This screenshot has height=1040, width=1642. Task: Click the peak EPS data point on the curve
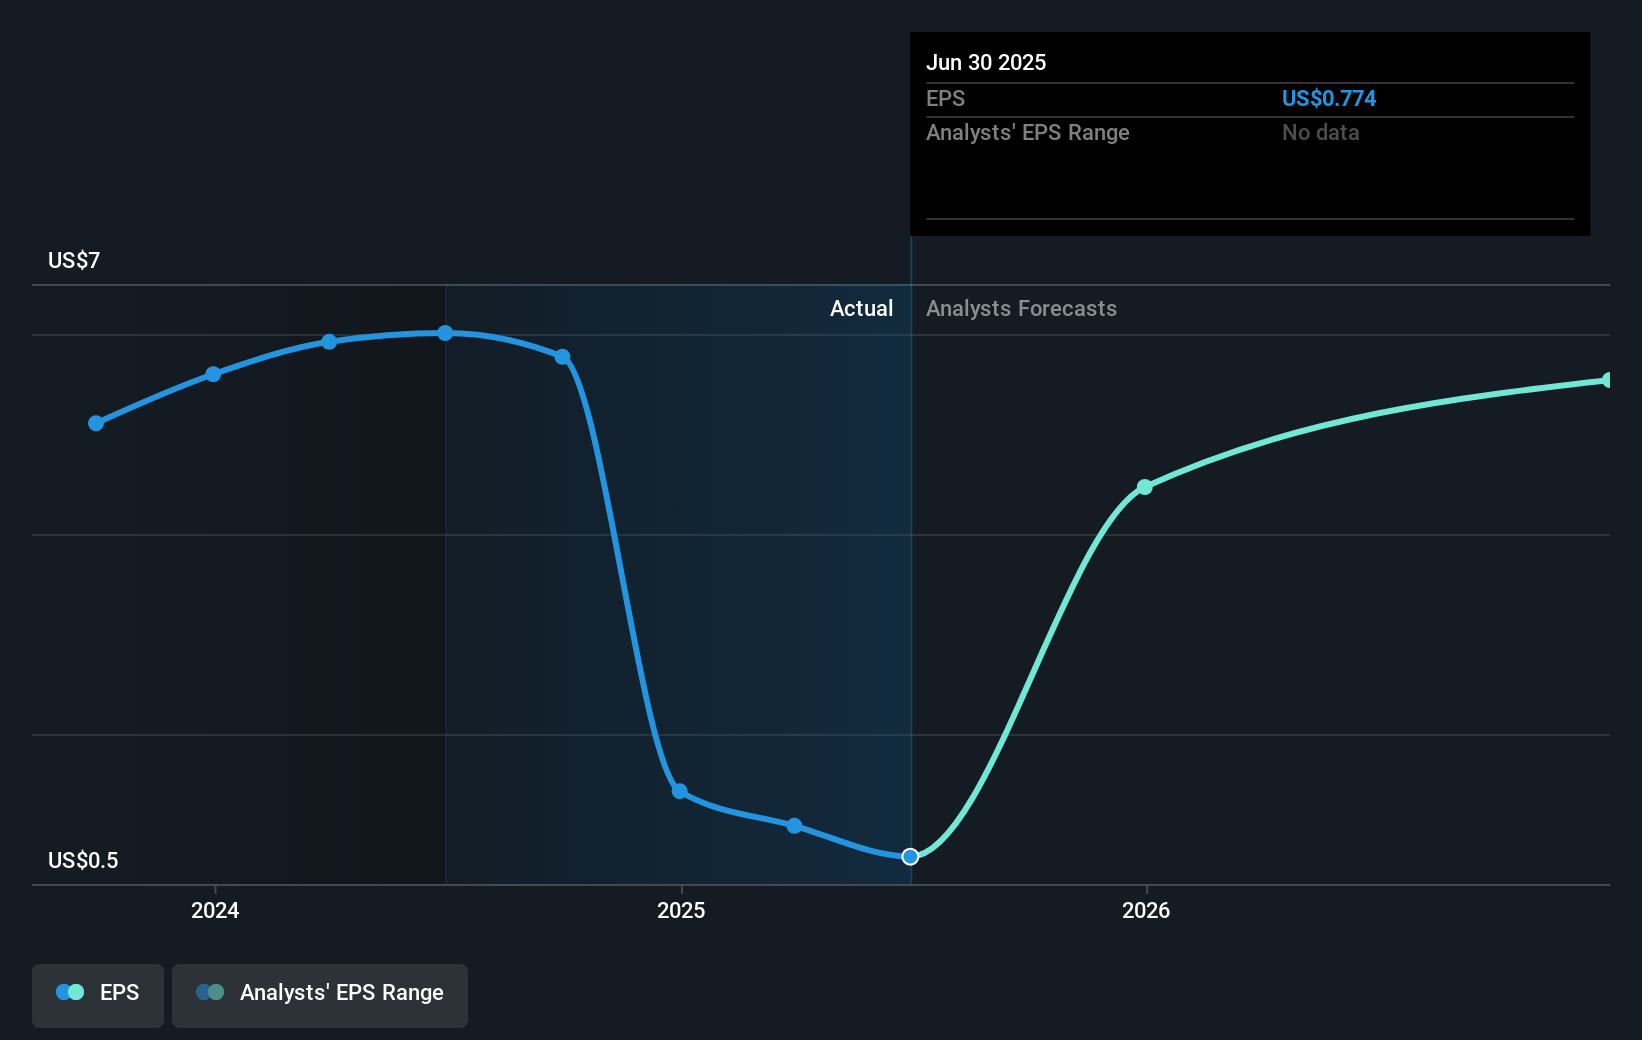tap(444, 333)
